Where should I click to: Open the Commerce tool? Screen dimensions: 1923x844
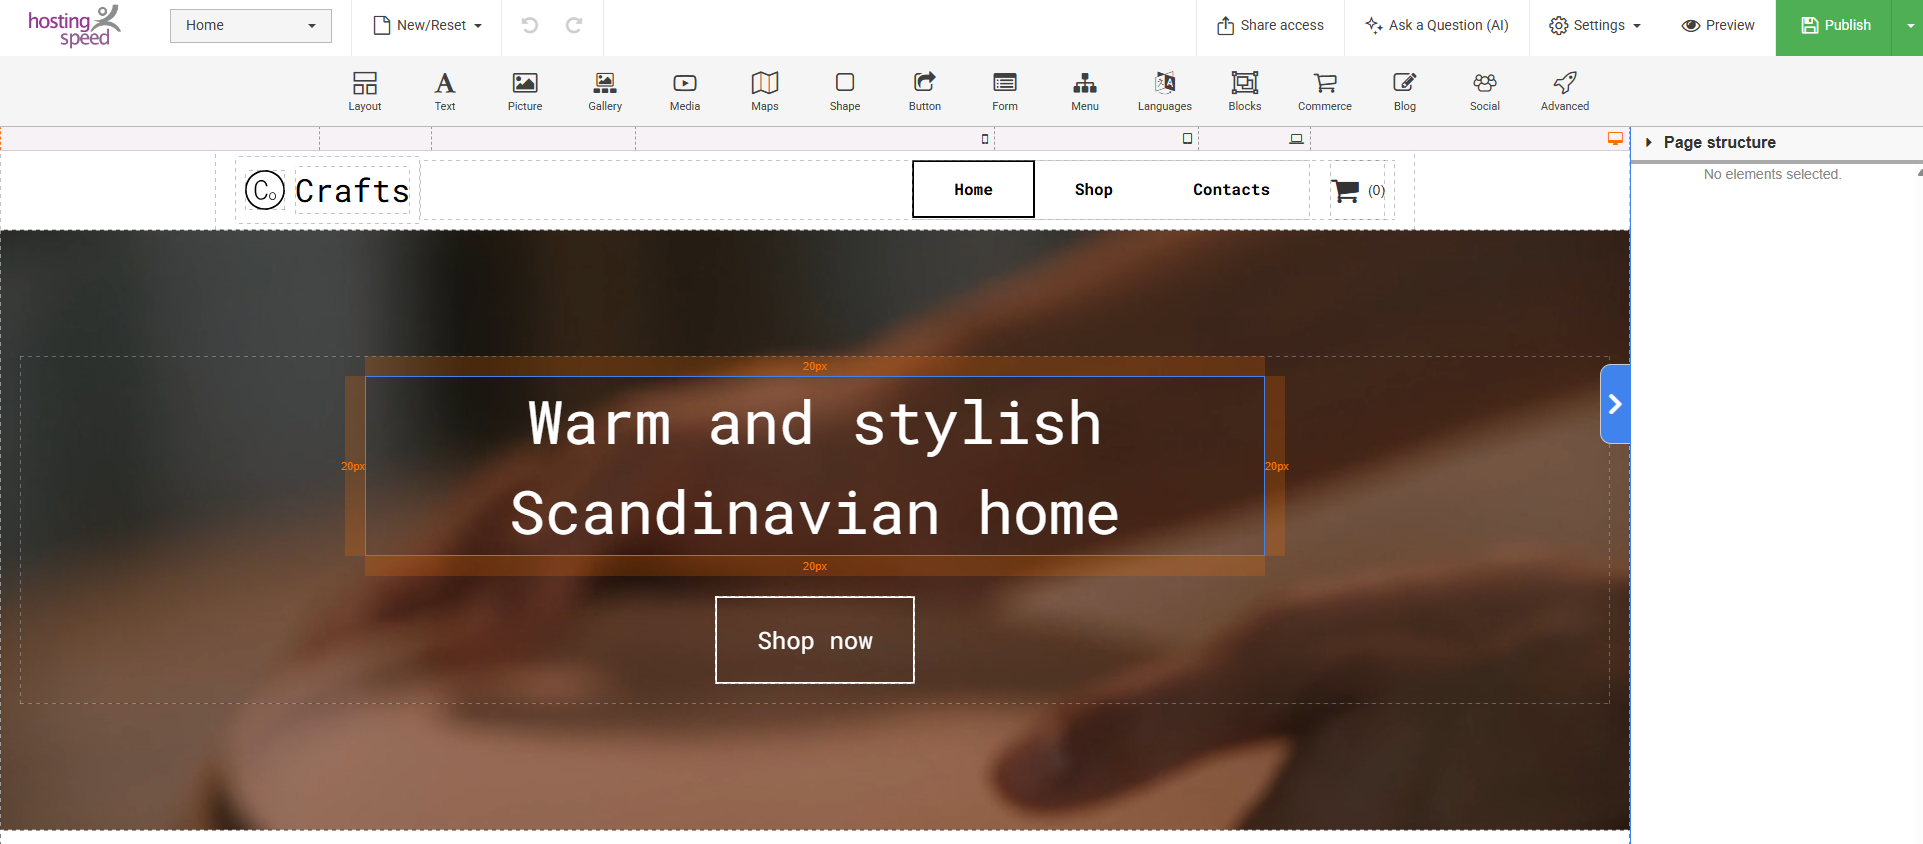point(1324,91)
